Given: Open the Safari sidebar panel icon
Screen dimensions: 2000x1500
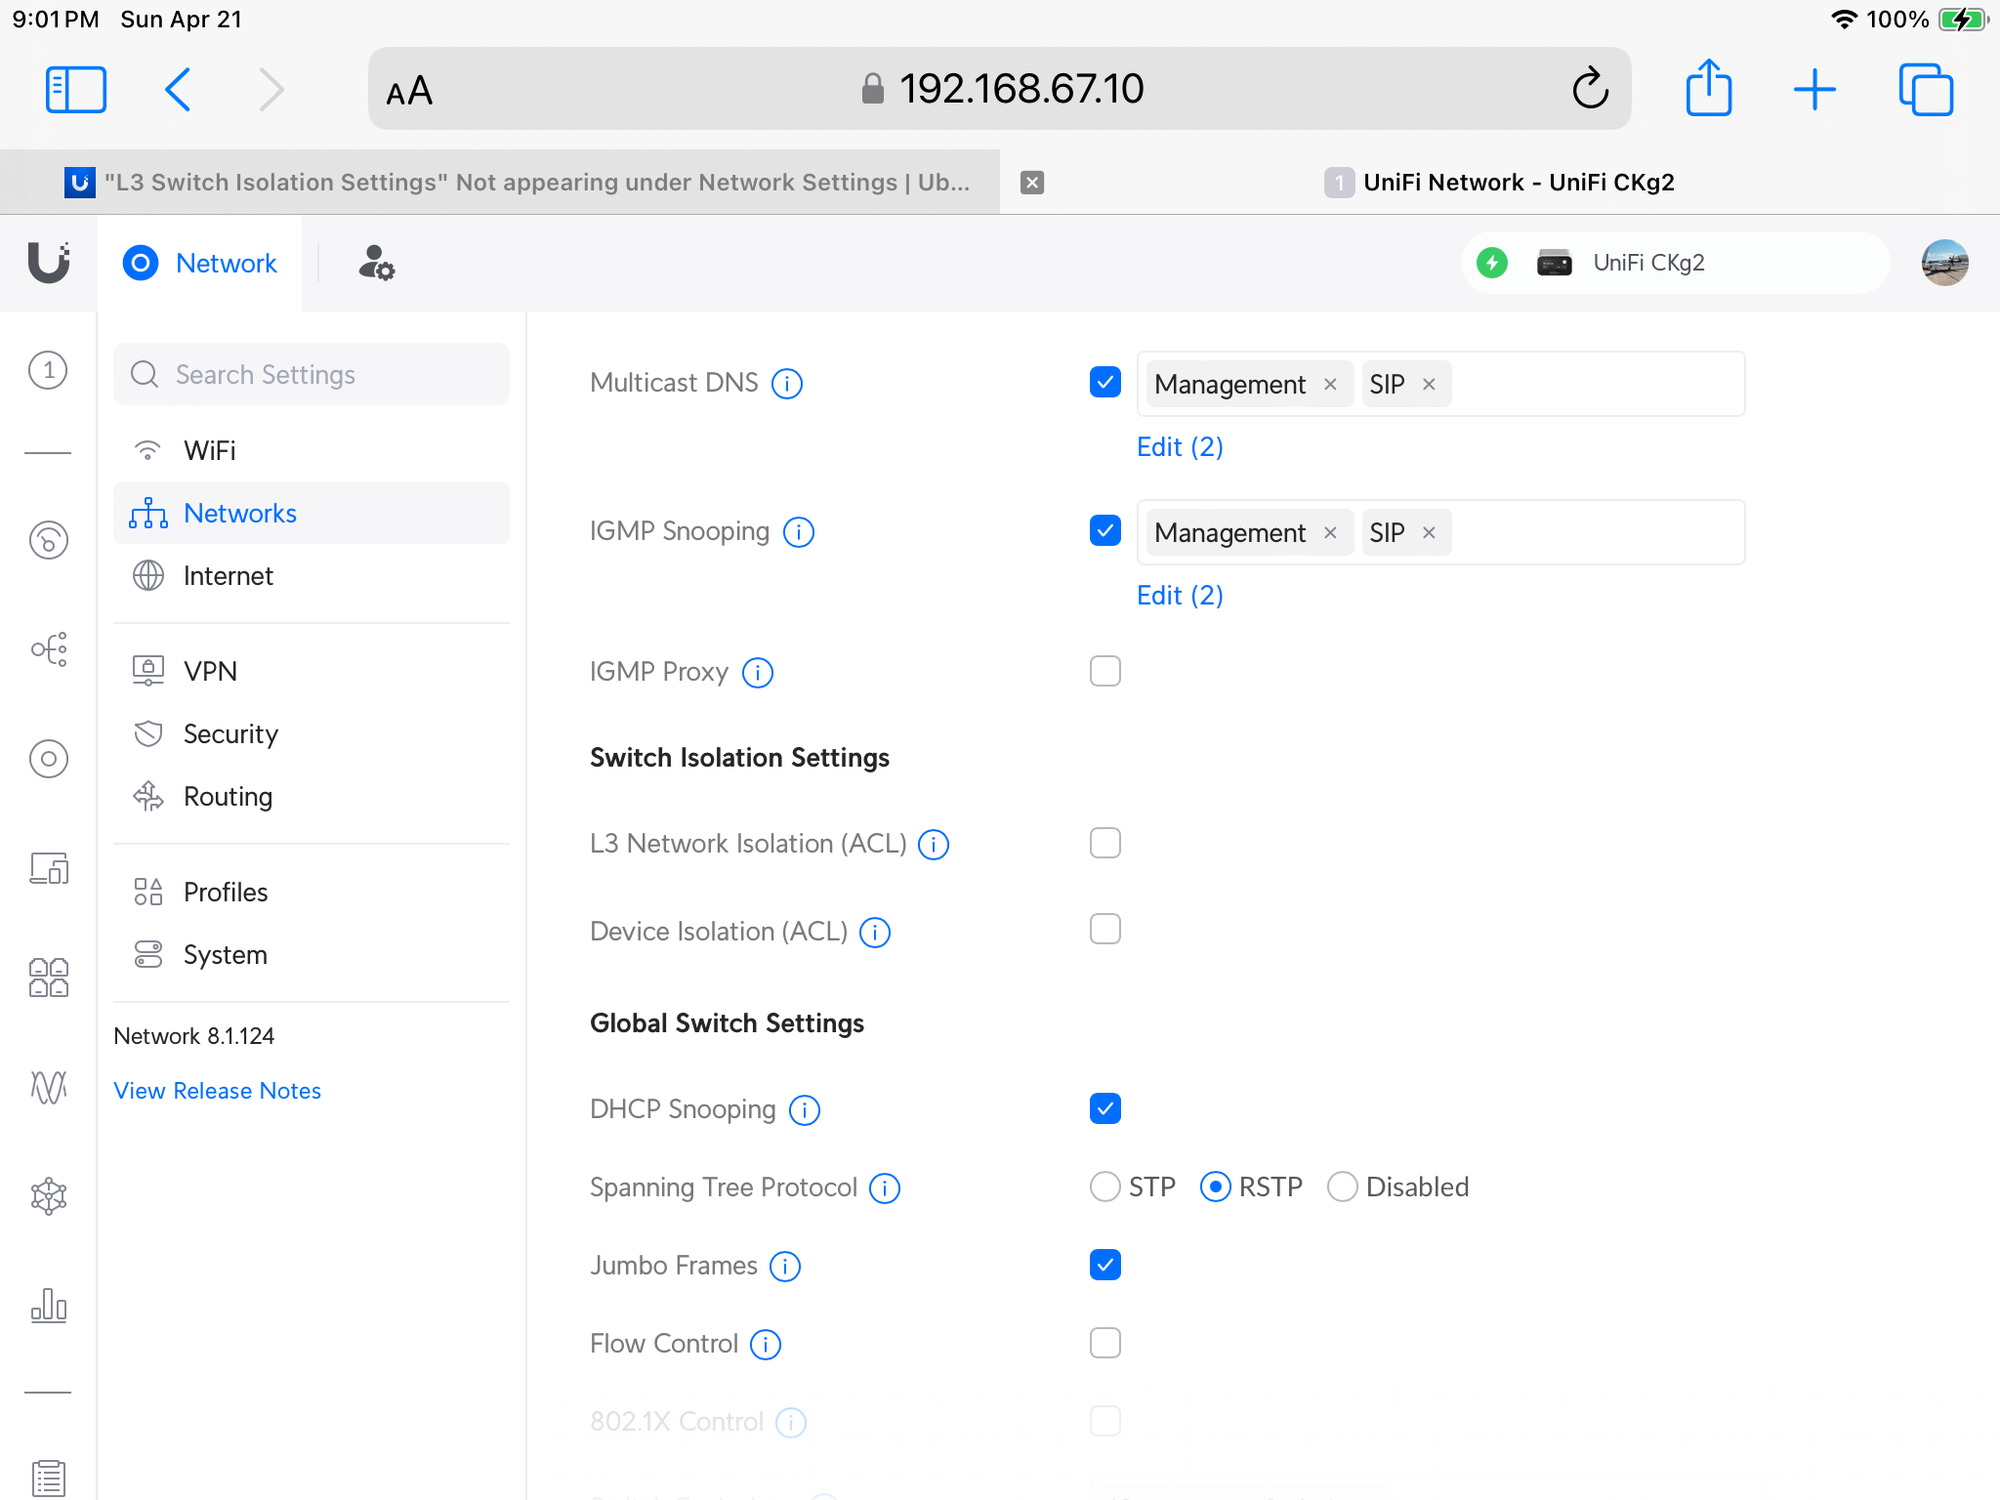Looking at the screenshot, I should tap(76, 89).
